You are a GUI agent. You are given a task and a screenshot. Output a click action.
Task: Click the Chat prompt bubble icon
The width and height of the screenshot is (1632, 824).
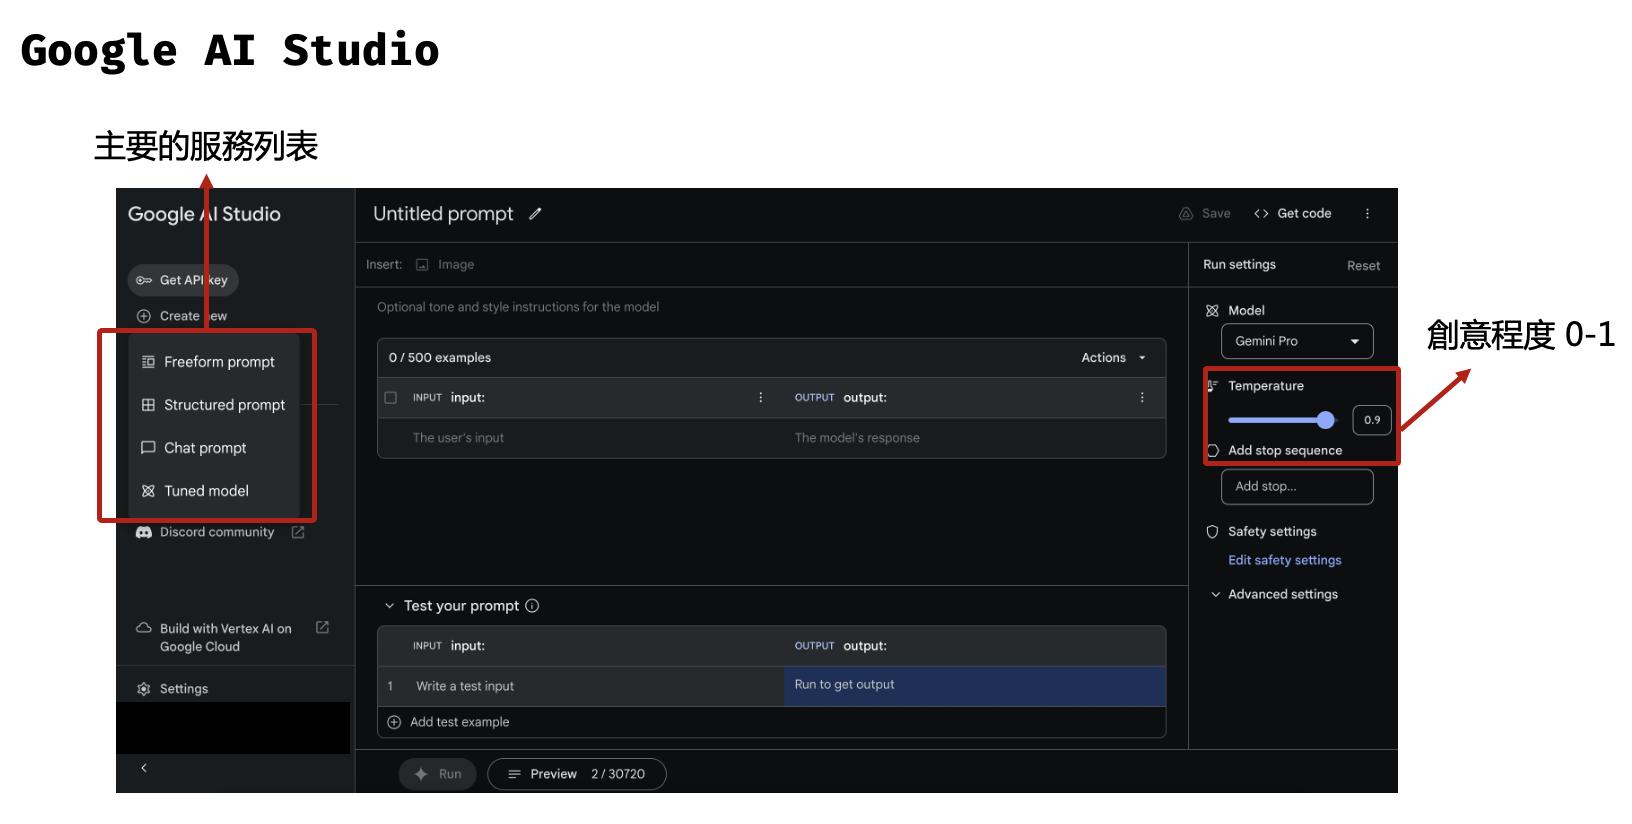[x=148, y=448]
